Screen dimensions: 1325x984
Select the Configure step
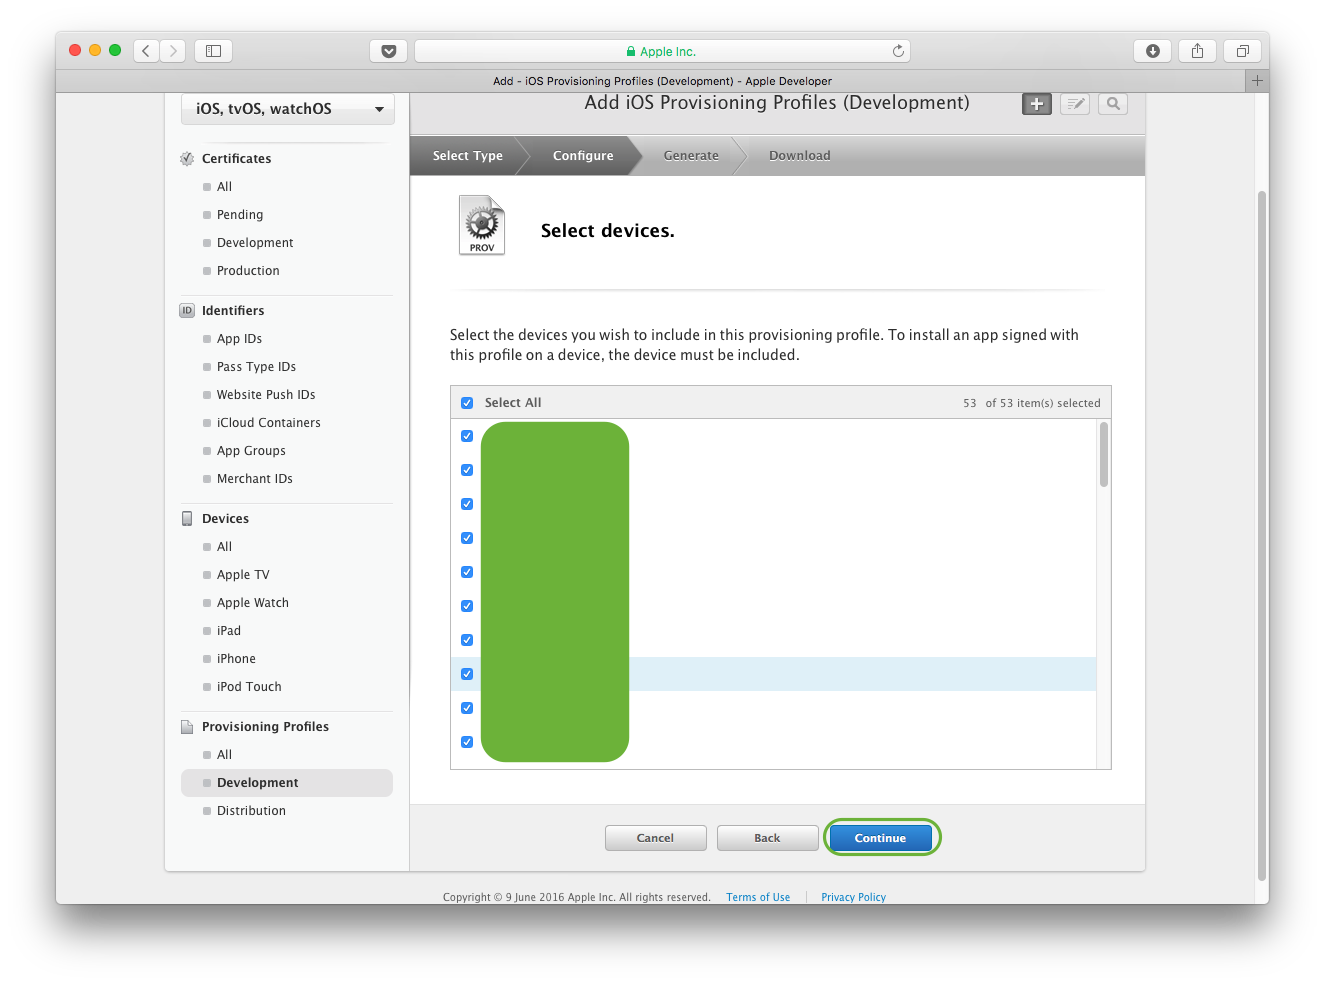click(x=583, y=155)
